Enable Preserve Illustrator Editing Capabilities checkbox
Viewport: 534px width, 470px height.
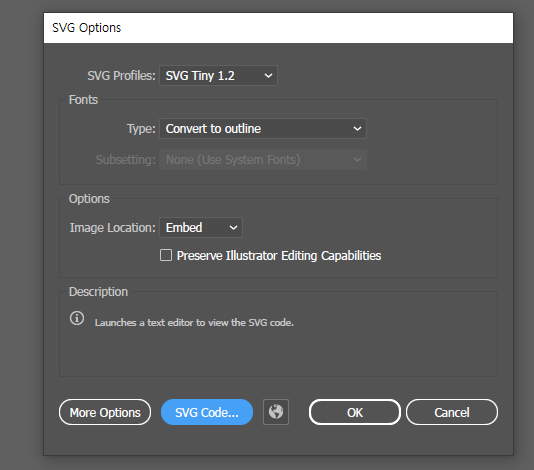coord(166,255)
